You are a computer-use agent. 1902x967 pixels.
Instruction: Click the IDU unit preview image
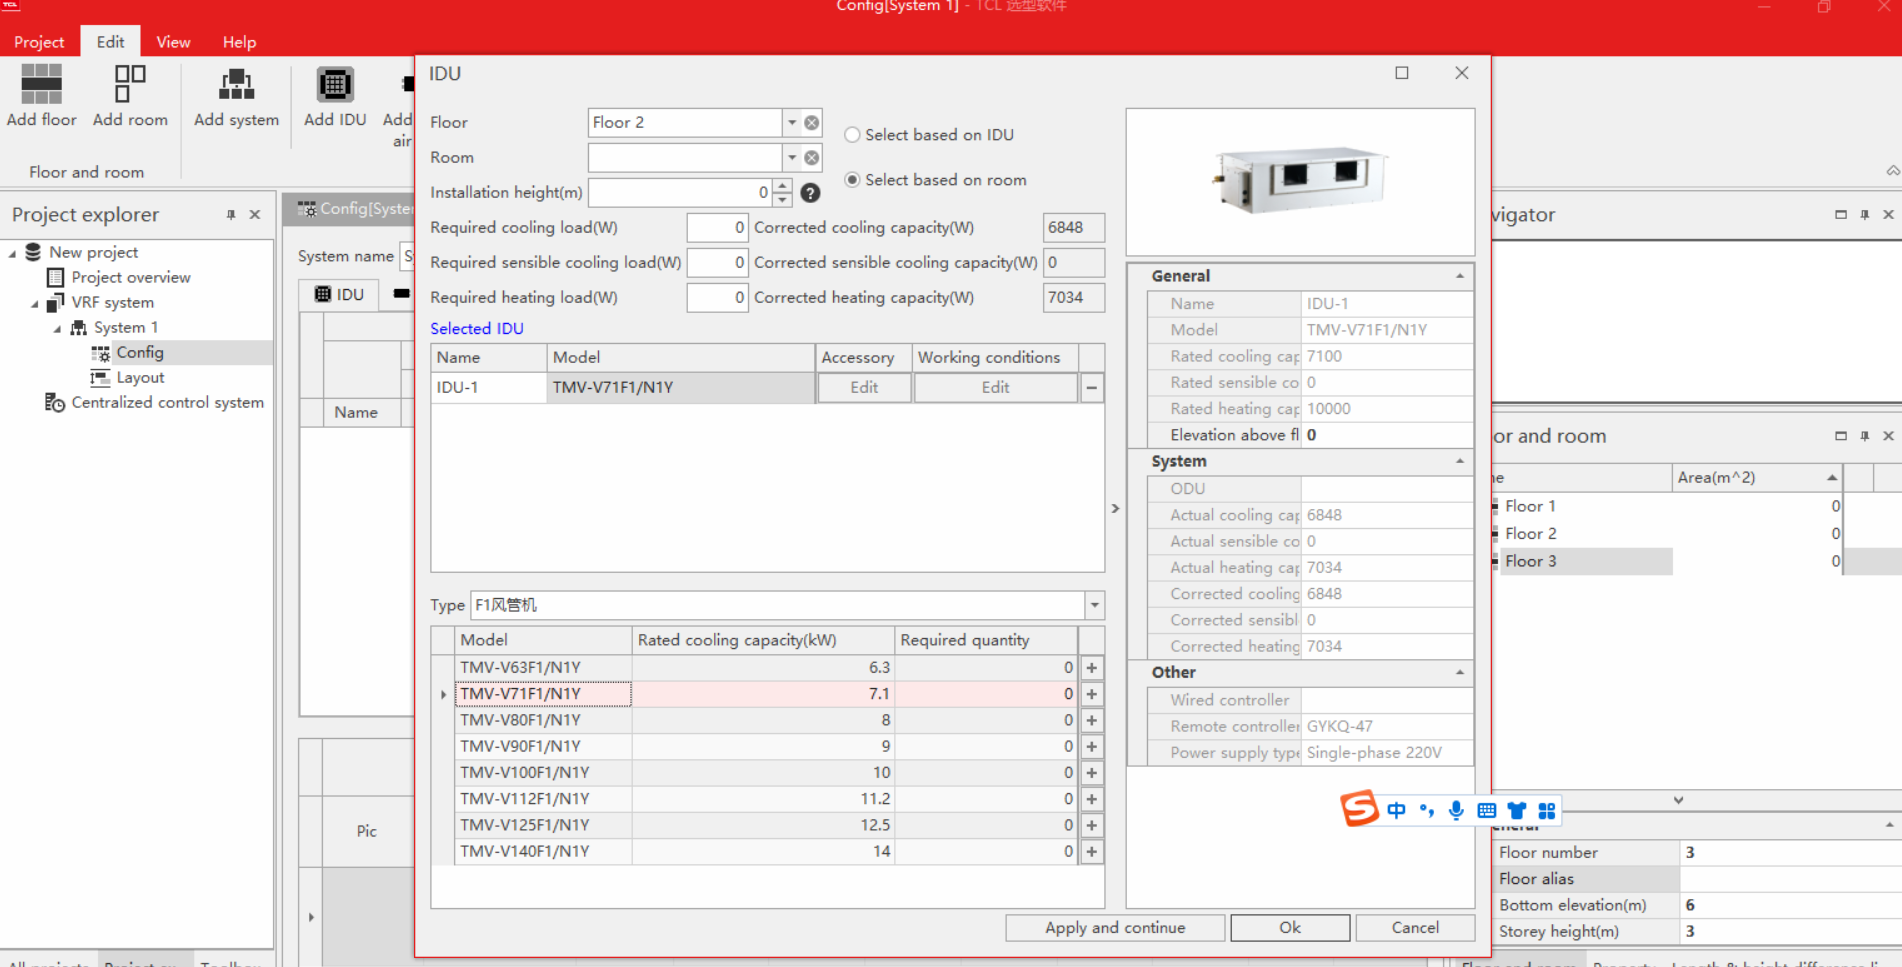click(1300, 181)
